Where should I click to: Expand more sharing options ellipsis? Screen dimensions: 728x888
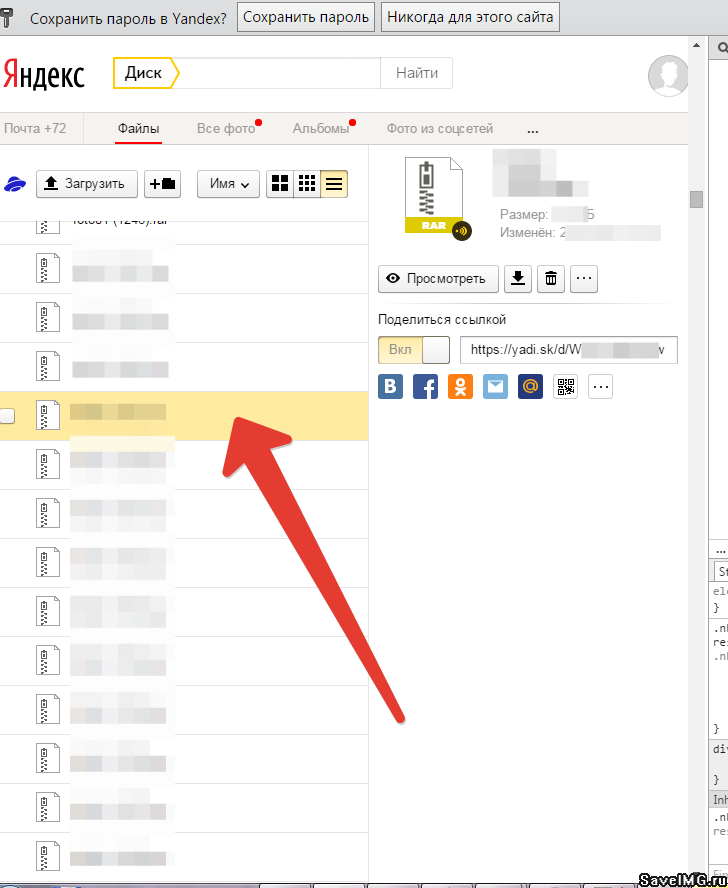coord(600,387)
